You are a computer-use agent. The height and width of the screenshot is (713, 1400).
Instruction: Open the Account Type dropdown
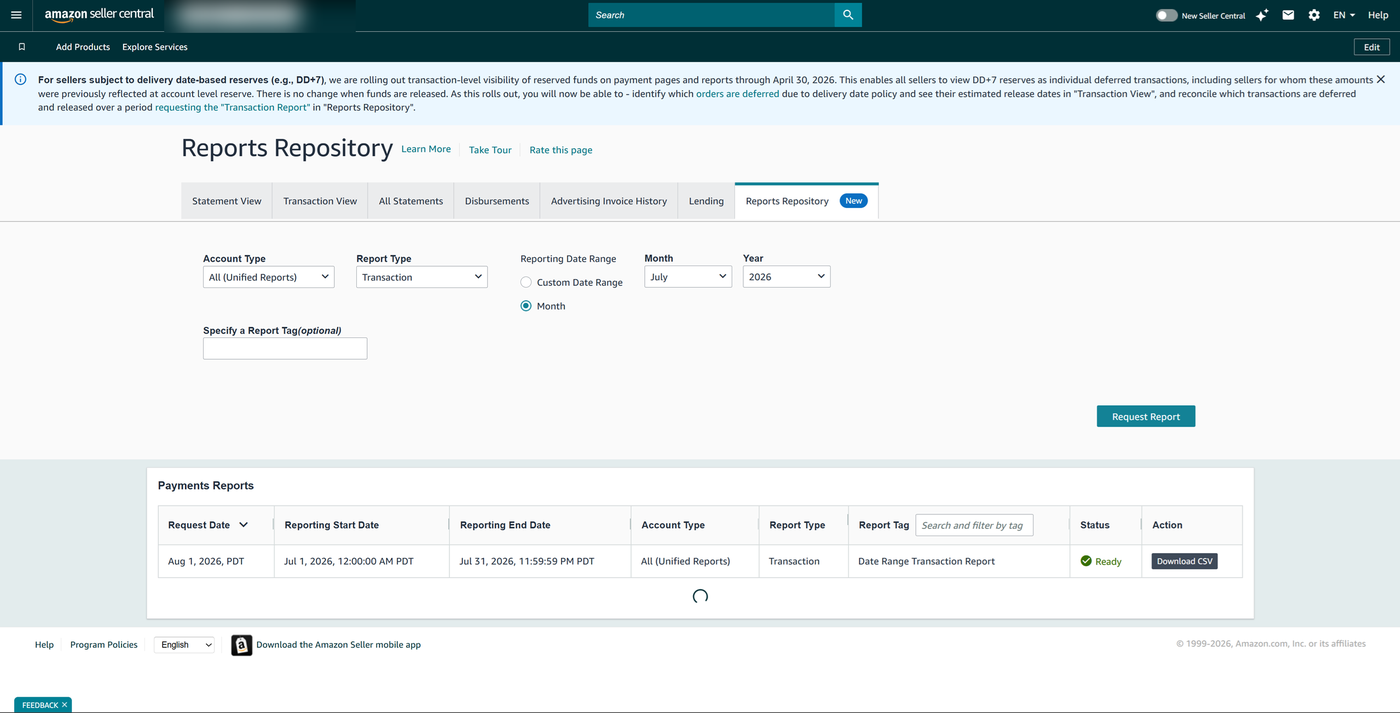point(268,277)
